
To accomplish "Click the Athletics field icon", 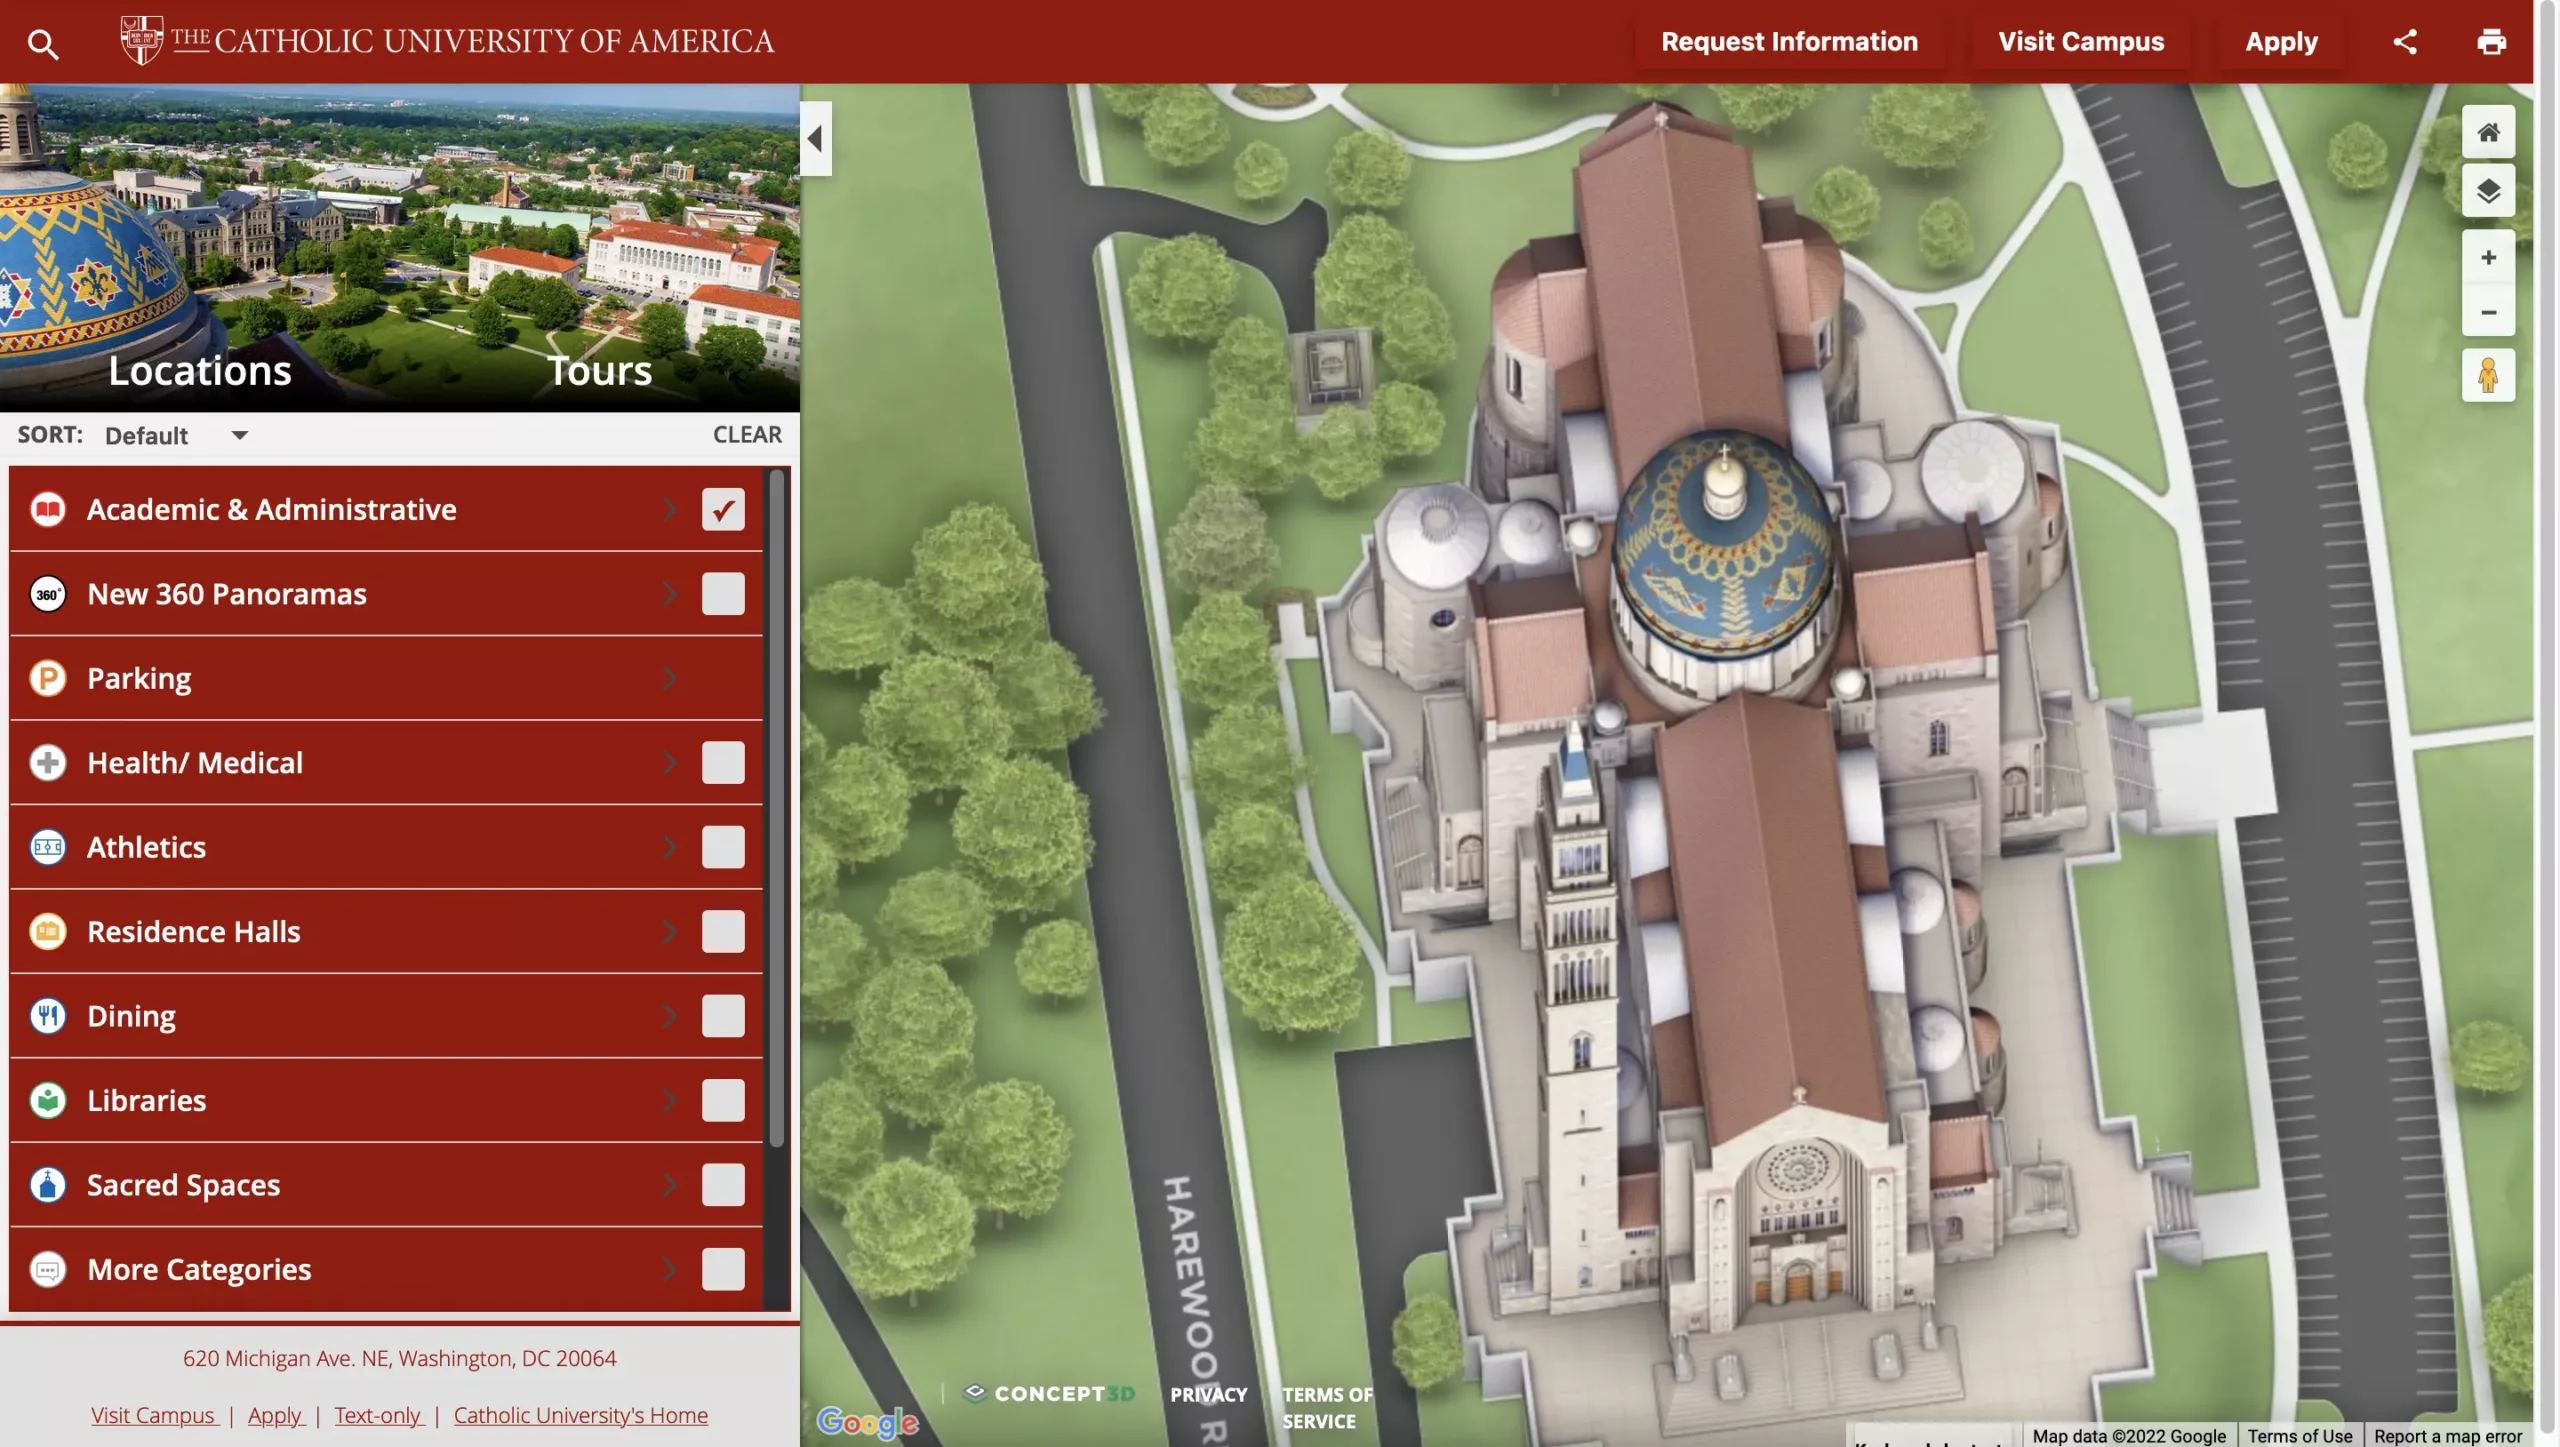I will (47, 847).
